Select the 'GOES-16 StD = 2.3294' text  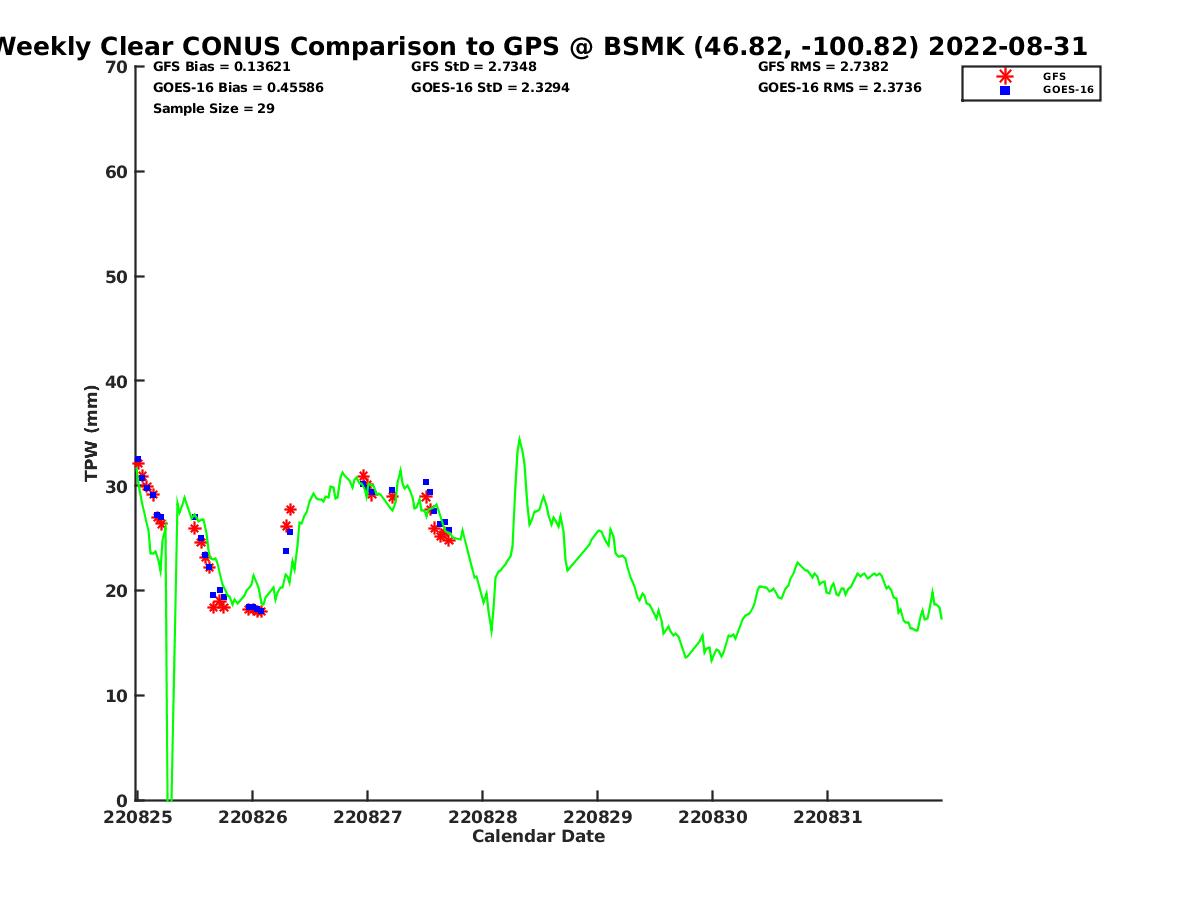tap(491, 88)
